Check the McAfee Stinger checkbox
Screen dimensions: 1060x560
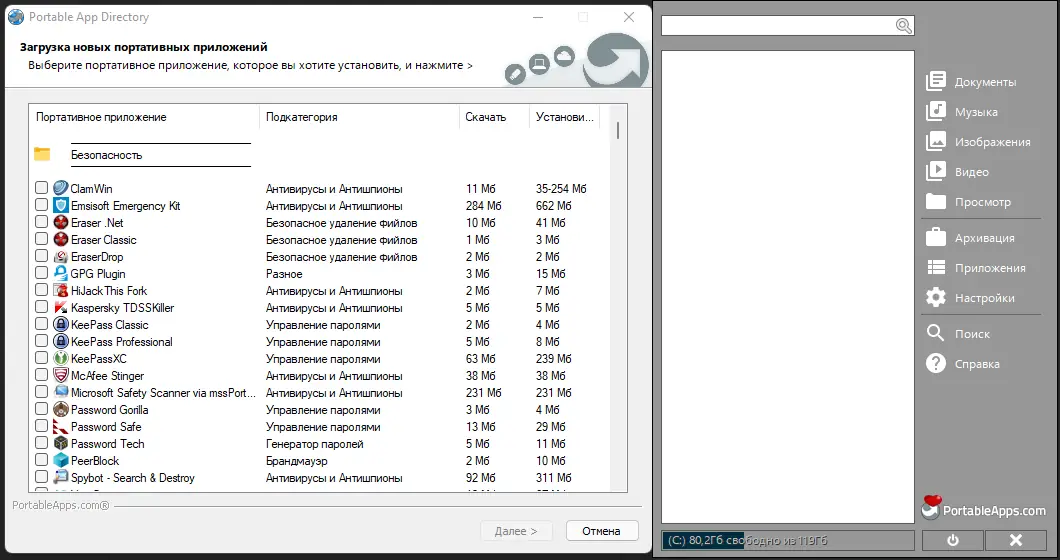point(41,374)
